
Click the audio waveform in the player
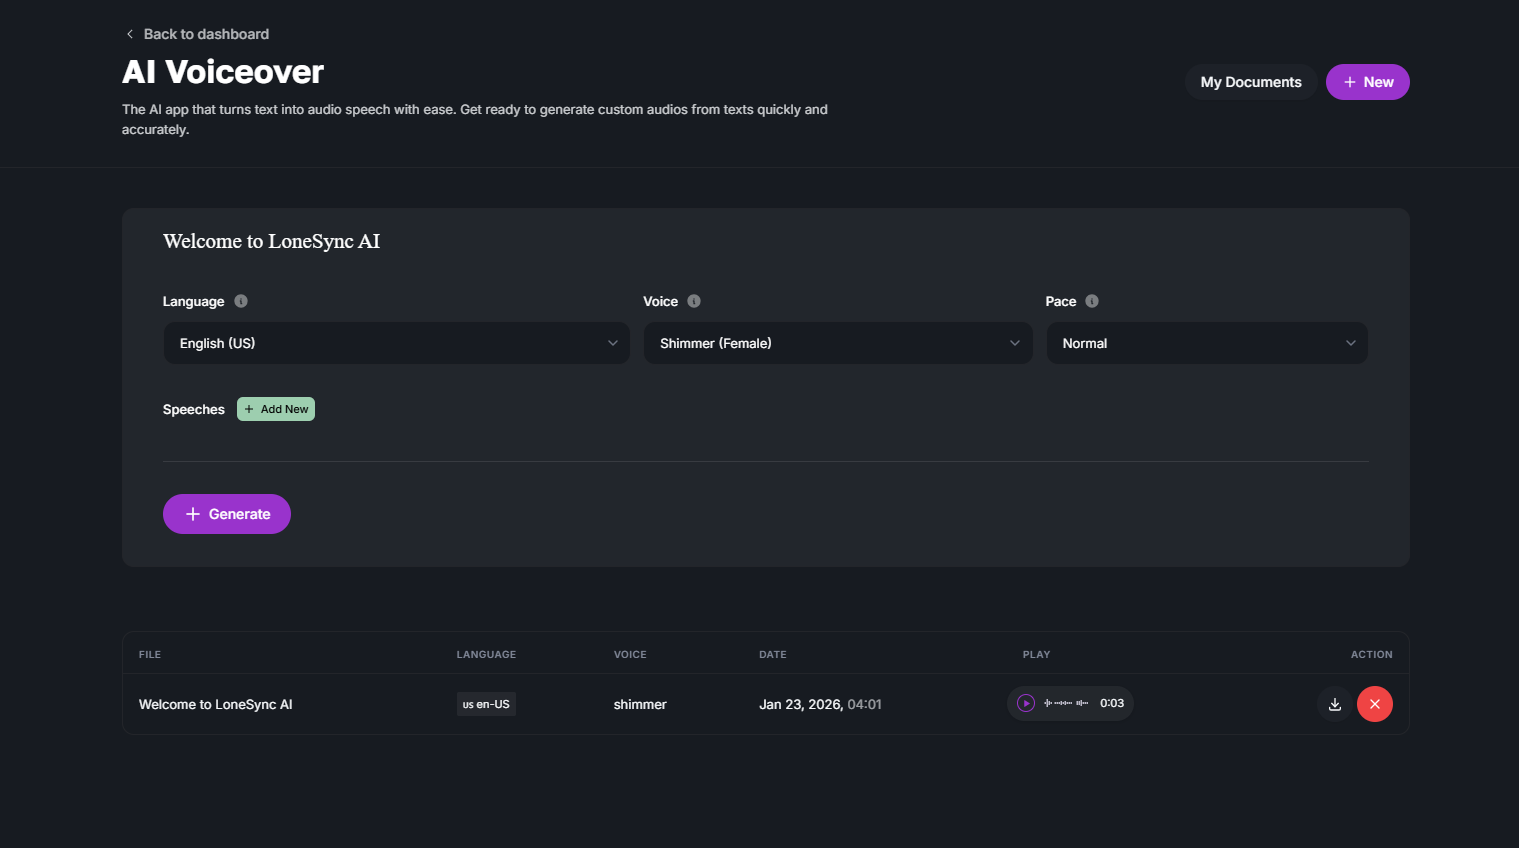(1066, 703)
